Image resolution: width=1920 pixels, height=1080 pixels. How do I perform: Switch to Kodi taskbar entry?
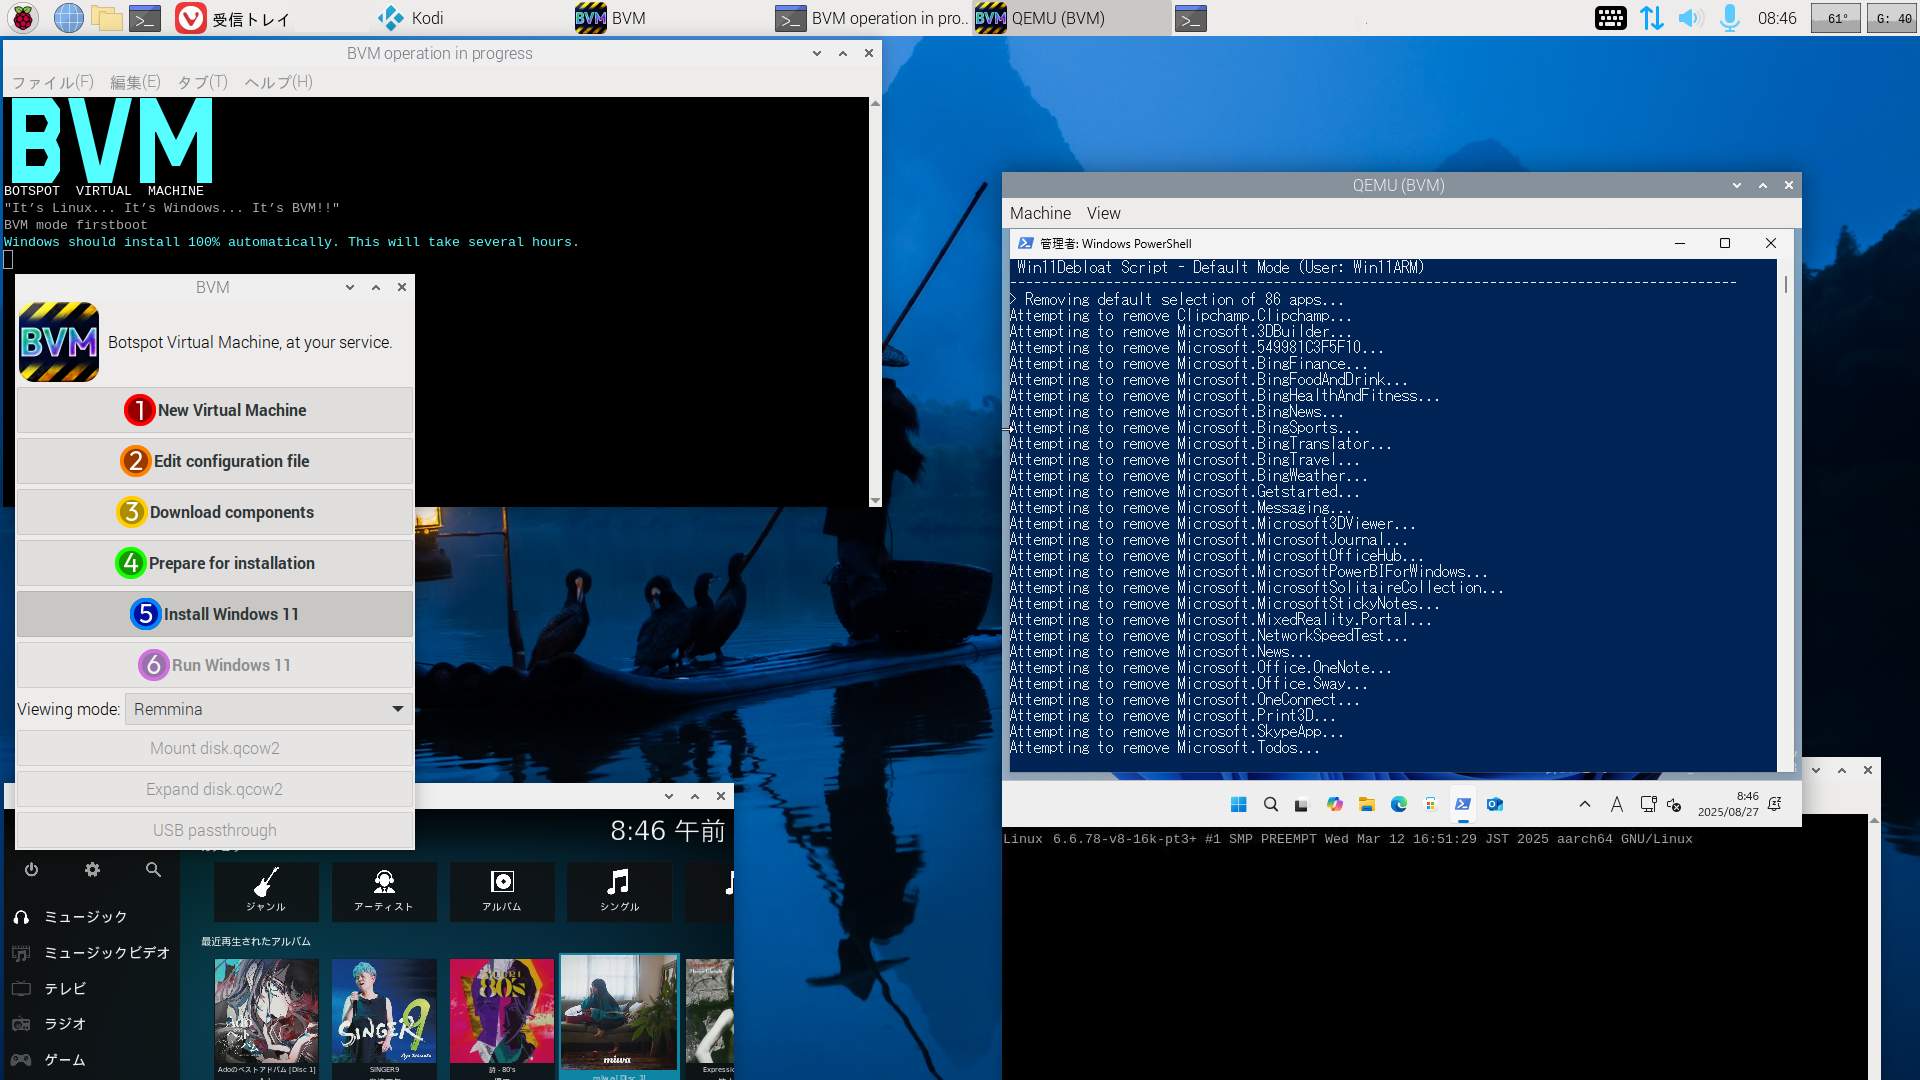click(411, 18)
